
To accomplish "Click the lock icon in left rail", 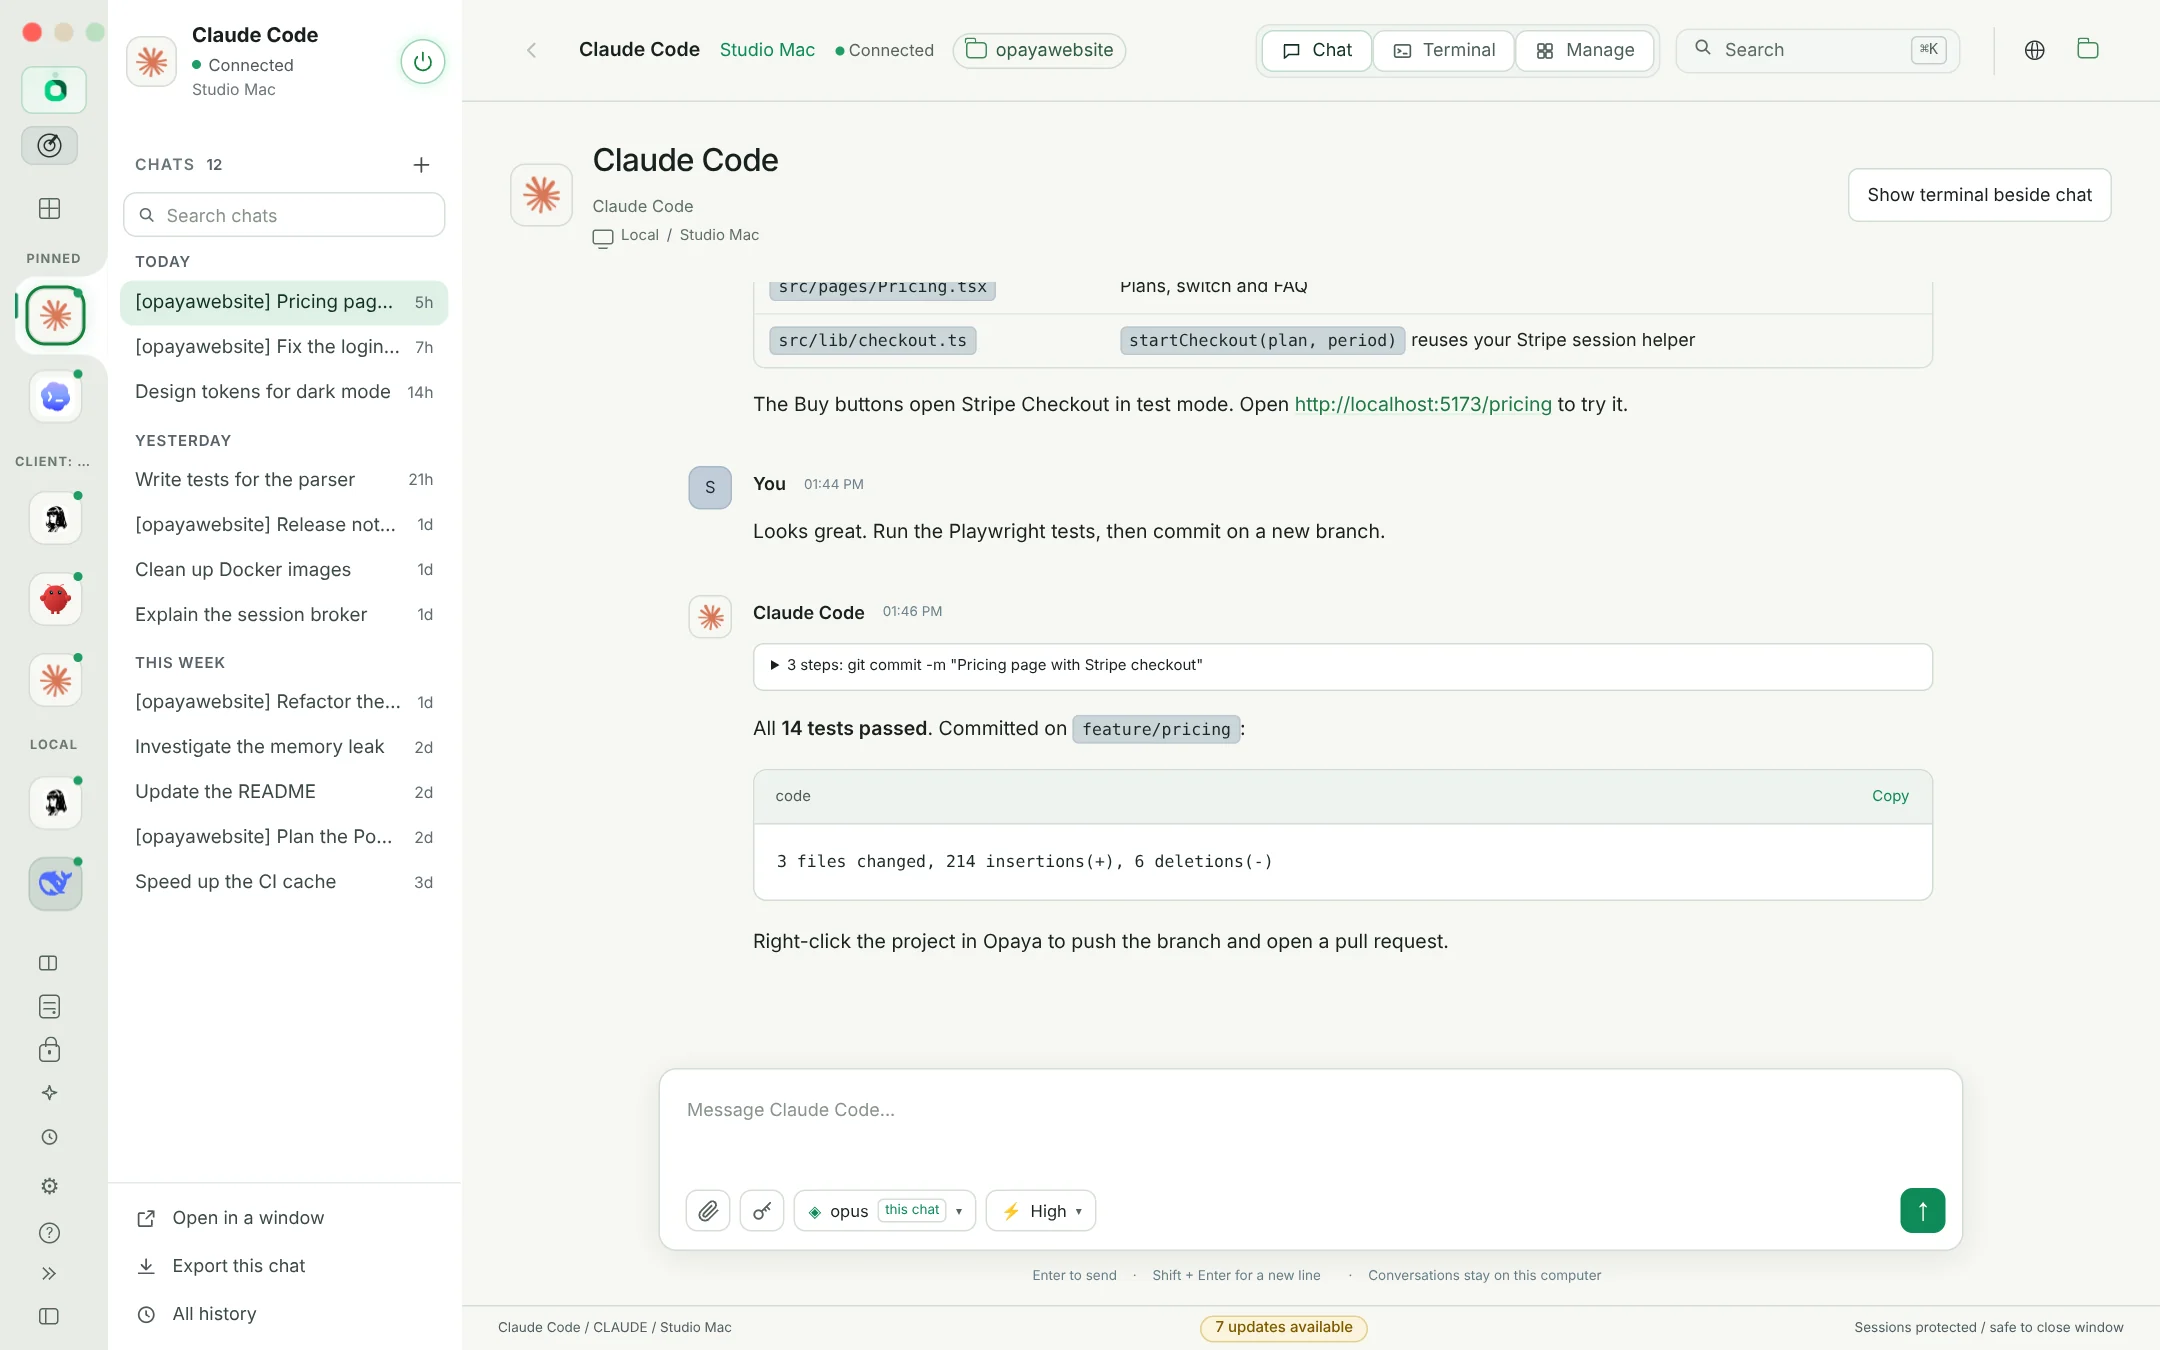I will pos(49,1049).
